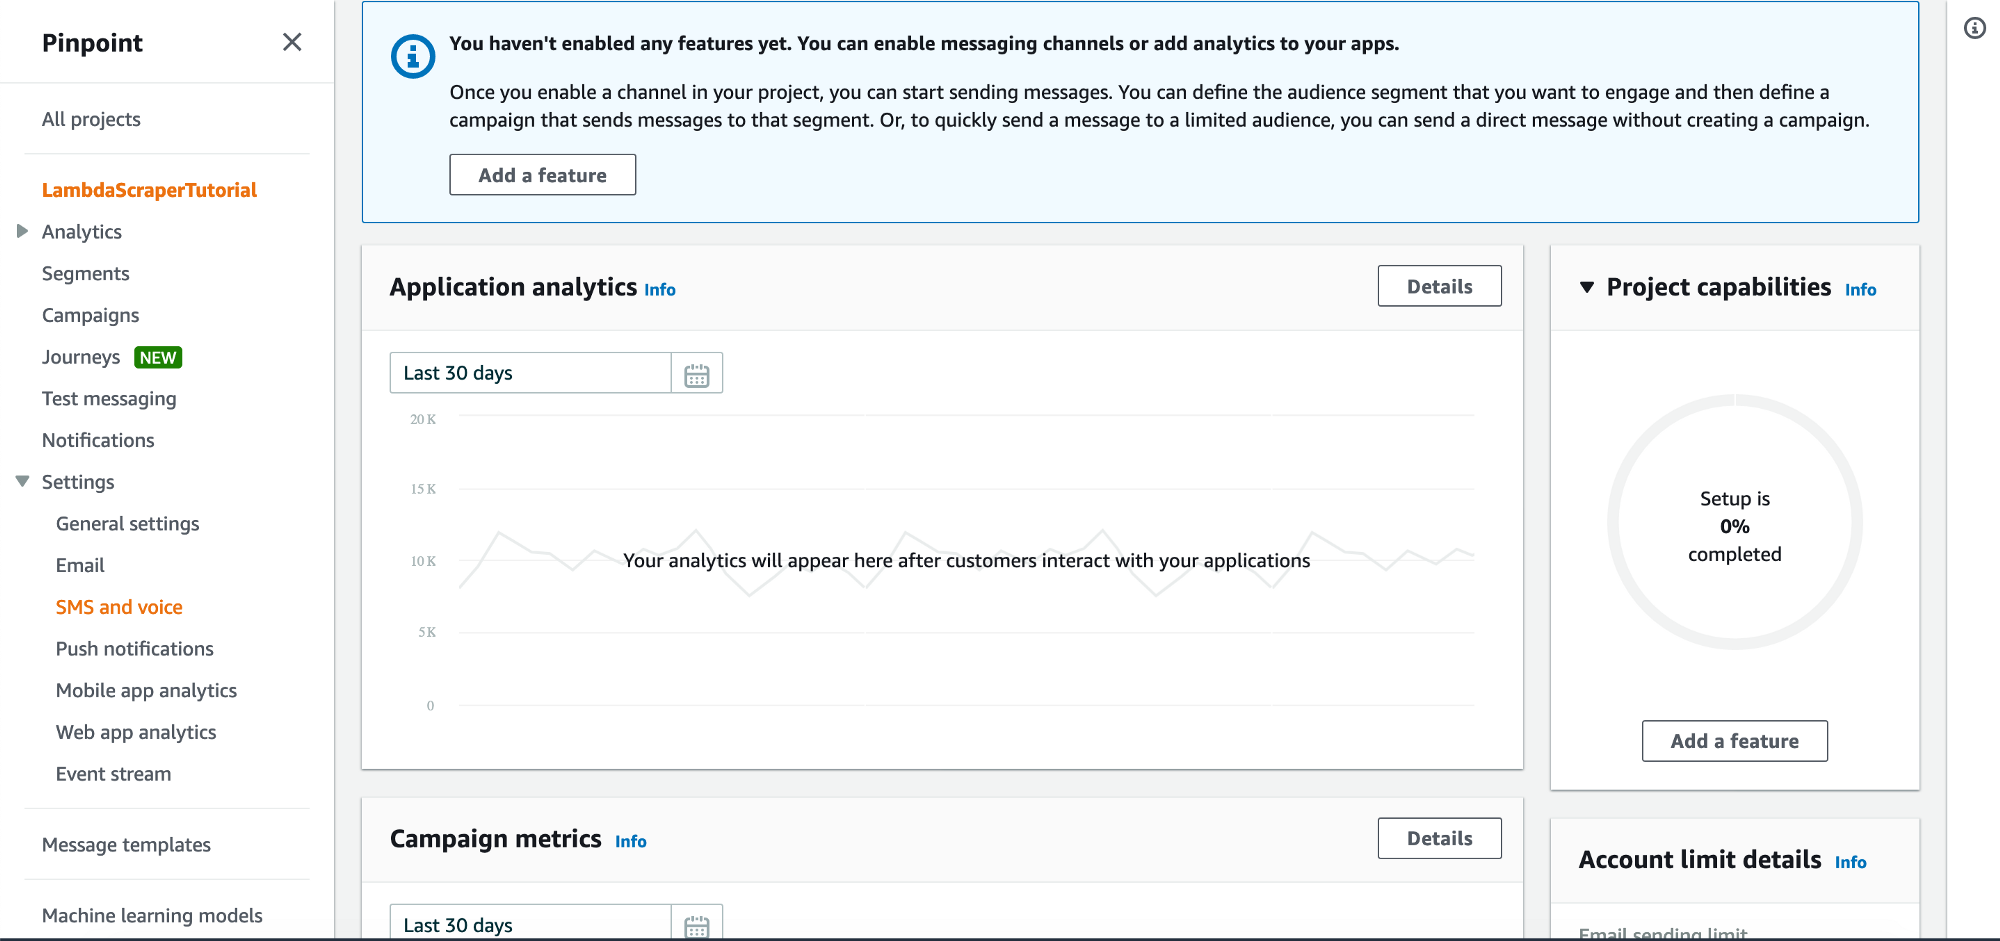Image resolution: width=2000 pixels, height=941 pixels.
Task: Click the setup progress ring
Action: pos(1735,522)
